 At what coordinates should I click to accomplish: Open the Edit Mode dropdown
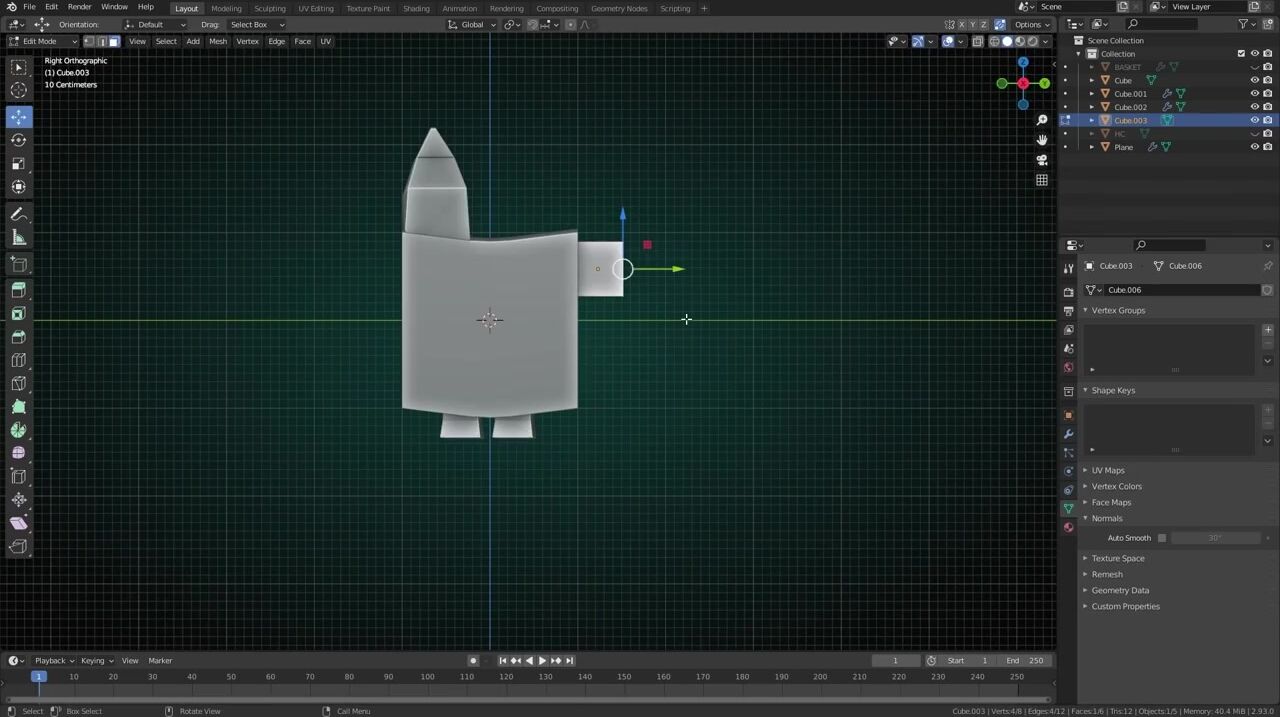[x=44, y=41]
